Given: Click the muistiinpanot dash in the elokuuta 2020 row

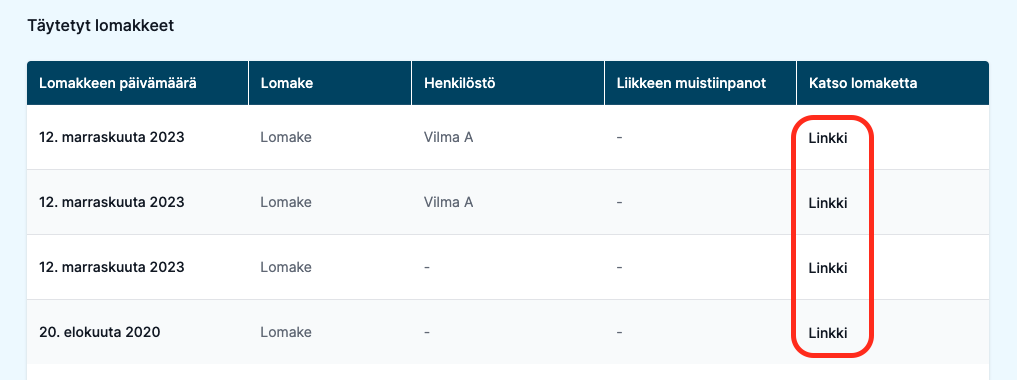Looking at the screenshot, I should point(619,332).
